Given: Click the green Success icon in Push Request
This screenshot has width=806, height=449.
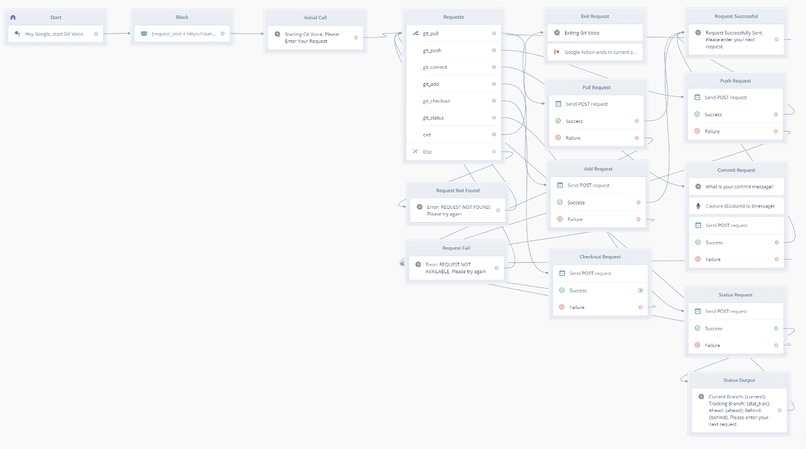Looking at the screenshot, I should click(x=697, y=114).
